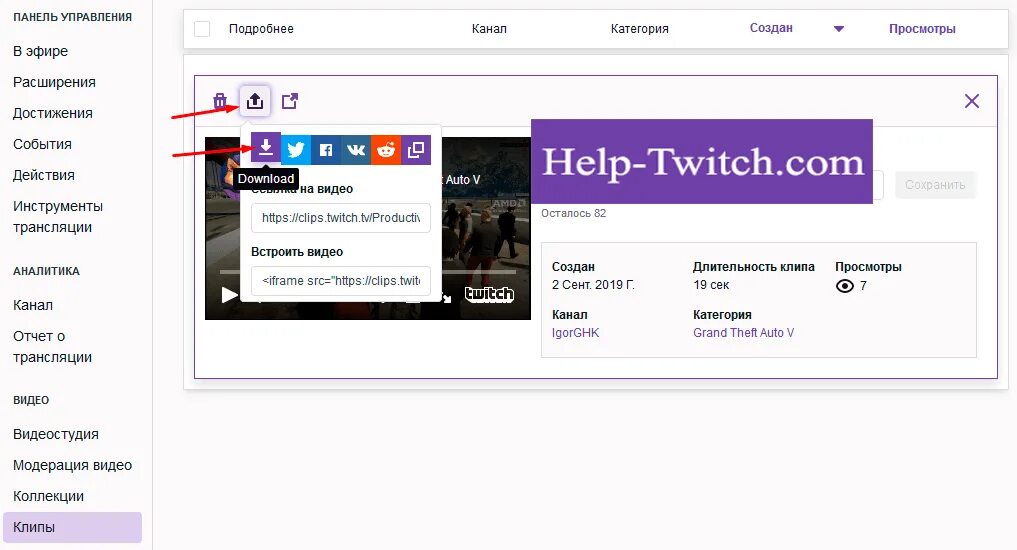1017x550 pixels.
Task: Open Инструменты трансляции in sidebar
Action: pos(58,217)
